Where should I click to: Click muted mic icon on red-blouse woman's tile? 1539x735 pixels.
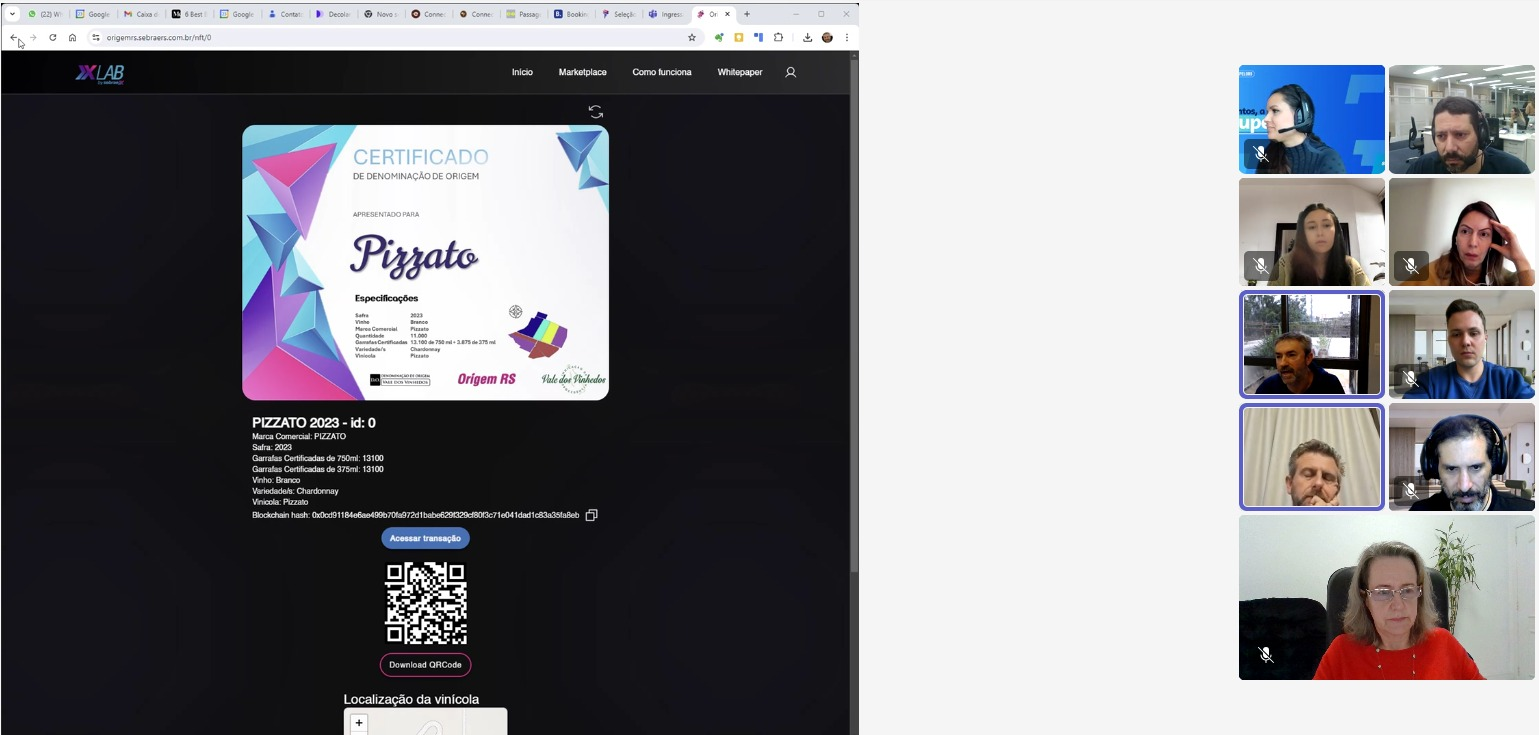click(1266, 655)
